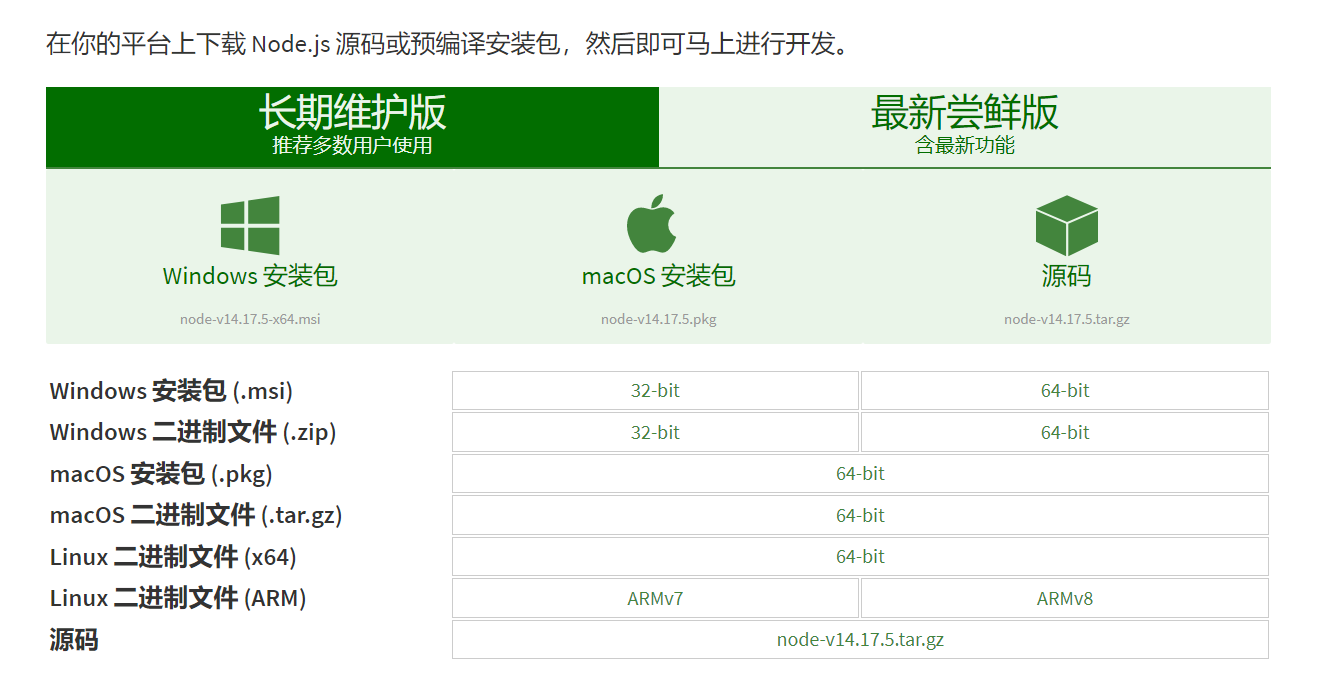This screenshot has width=1328, height=698.
Task: Click the source code cube icon
Action: click(x=1067, y=225)
